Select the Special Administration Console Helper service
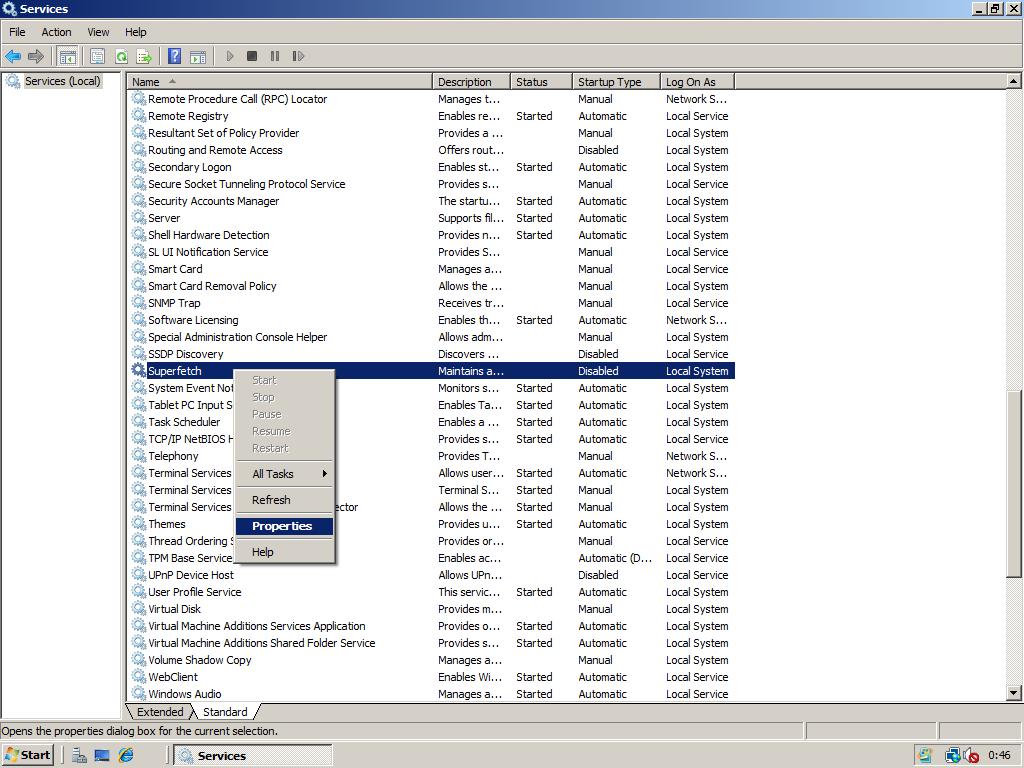 [x=237, y=336]
